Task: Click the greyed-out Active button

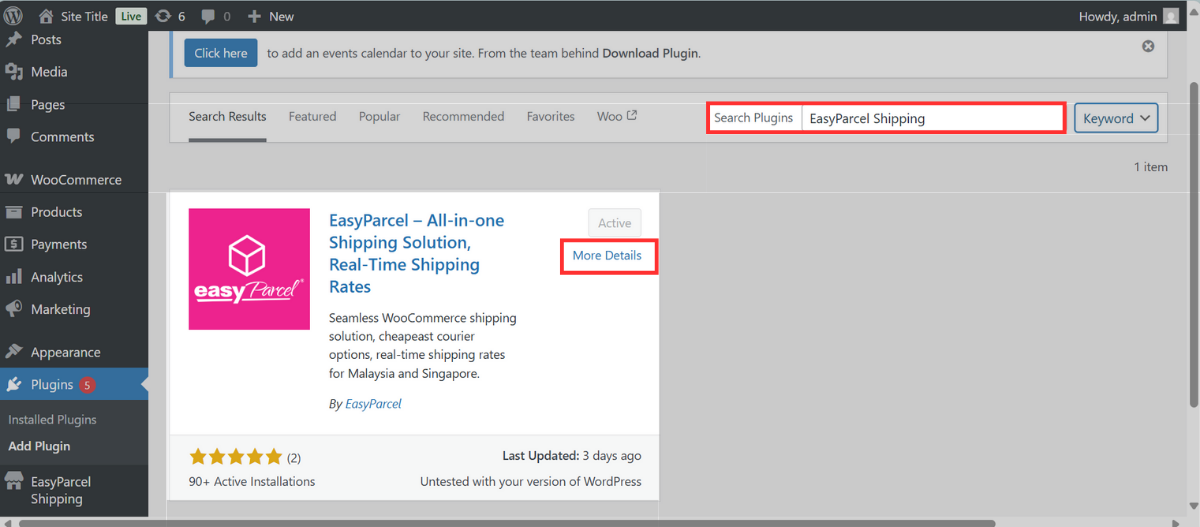Action: [615, 224]
